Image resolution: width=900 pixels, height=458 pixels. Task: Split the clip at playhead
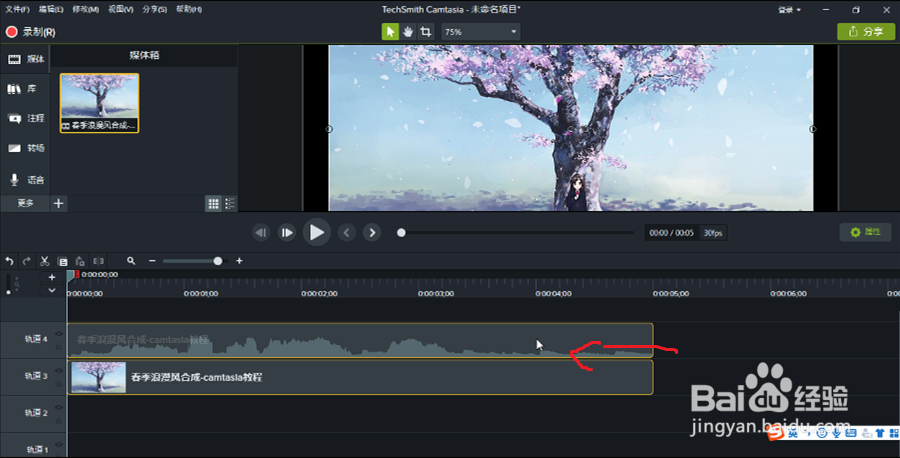pos(98,261)
